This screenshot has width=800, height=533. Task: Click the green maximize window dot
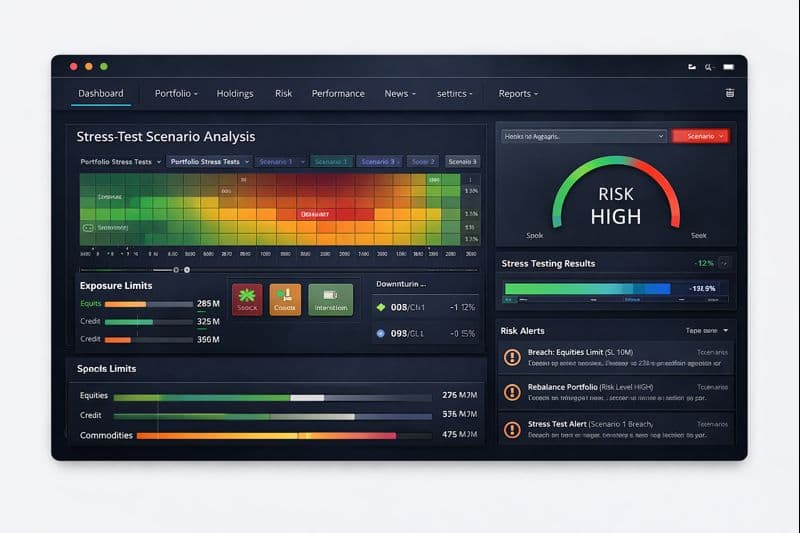point(104,66)
